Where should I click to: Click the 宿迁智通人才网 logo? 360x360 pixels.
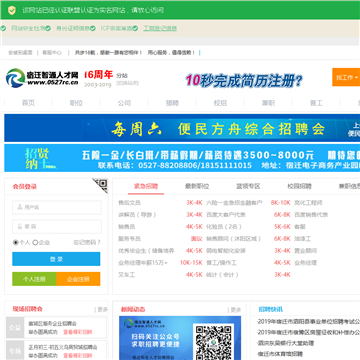[x=42, y=78]
